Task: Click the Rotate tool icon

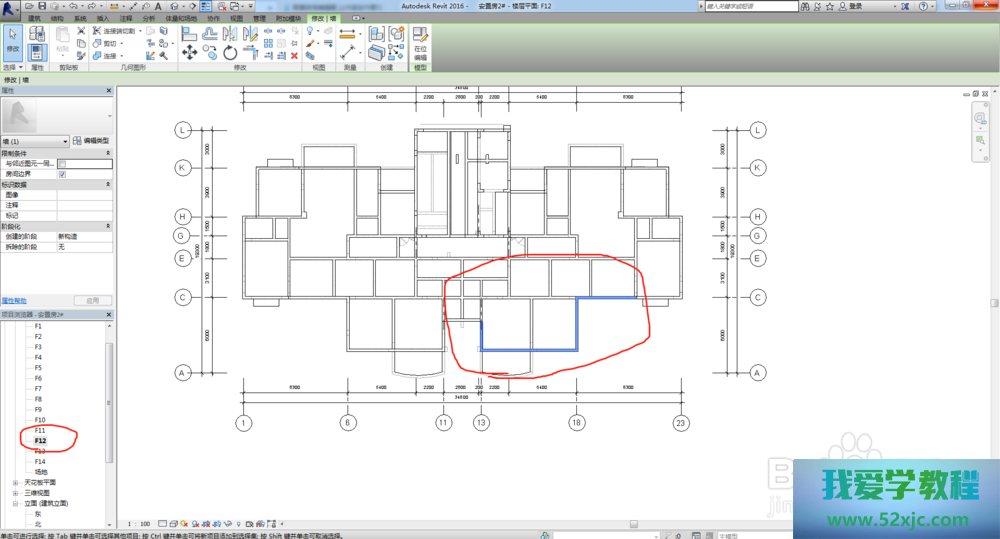Action: click(230, 53)
